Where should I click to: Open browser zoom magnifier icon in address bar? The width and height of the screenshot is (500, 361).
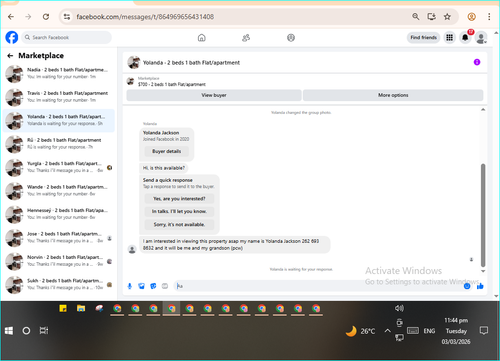point(416,17)
